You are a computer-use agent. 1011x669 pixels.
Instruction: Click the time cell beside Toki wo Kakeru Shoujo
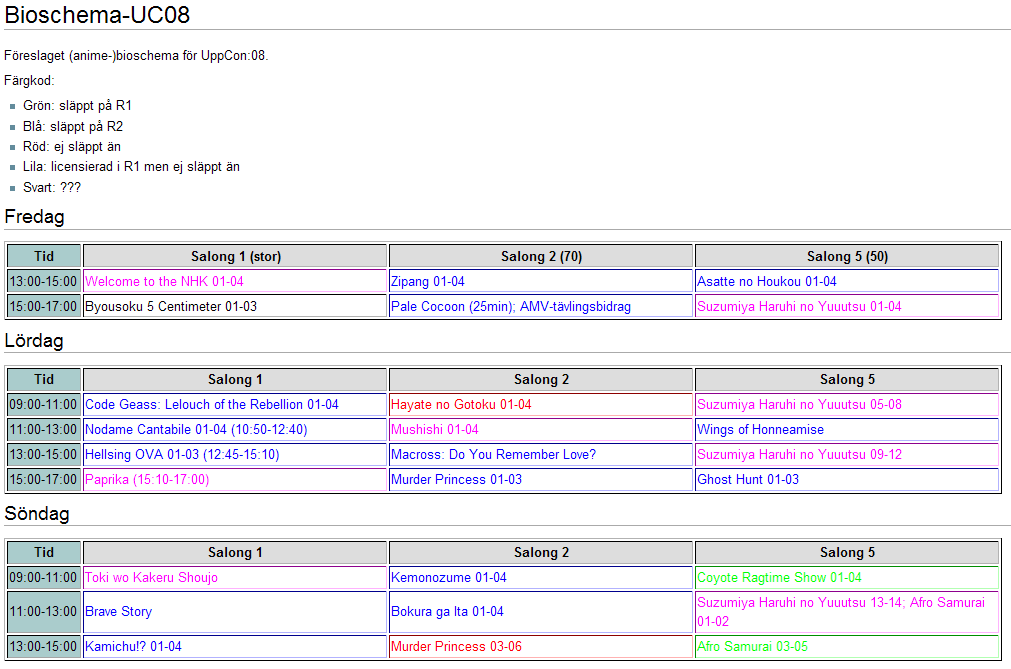pyautogui.click(x=44, y=577)
